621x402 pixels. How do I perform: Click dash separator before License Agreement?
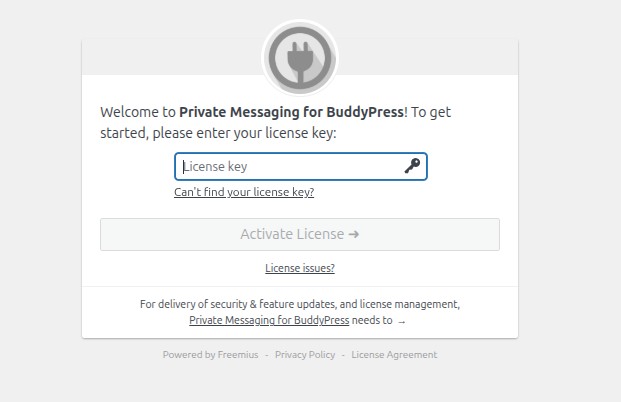click(x=343, y=354)
